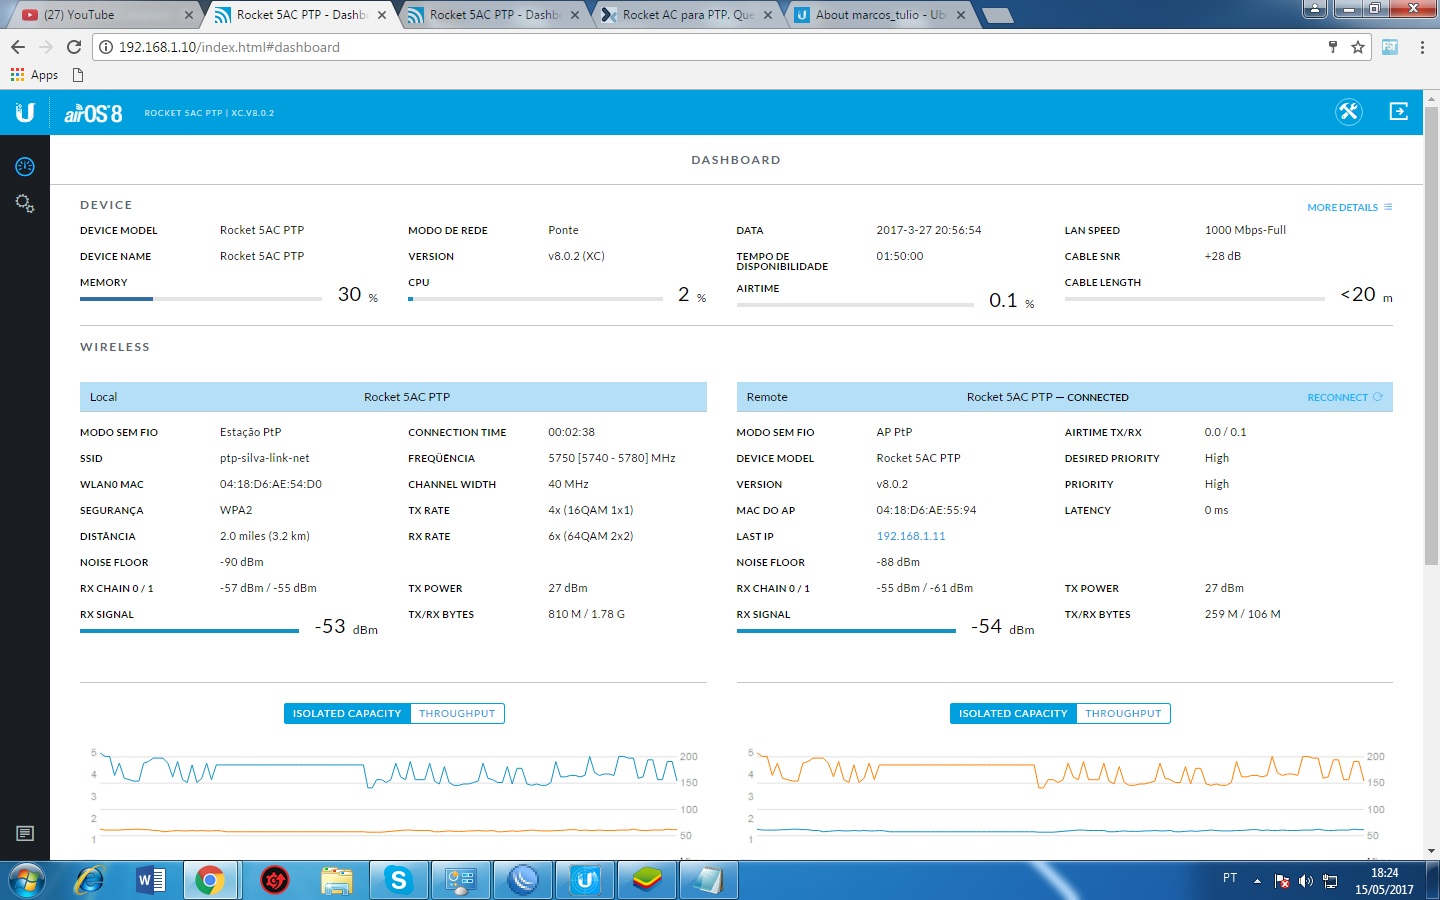The width and height of the screenshot is (1440, 900).
Task: Open the log panel icon in sidebar
Action: pos(25,833)
